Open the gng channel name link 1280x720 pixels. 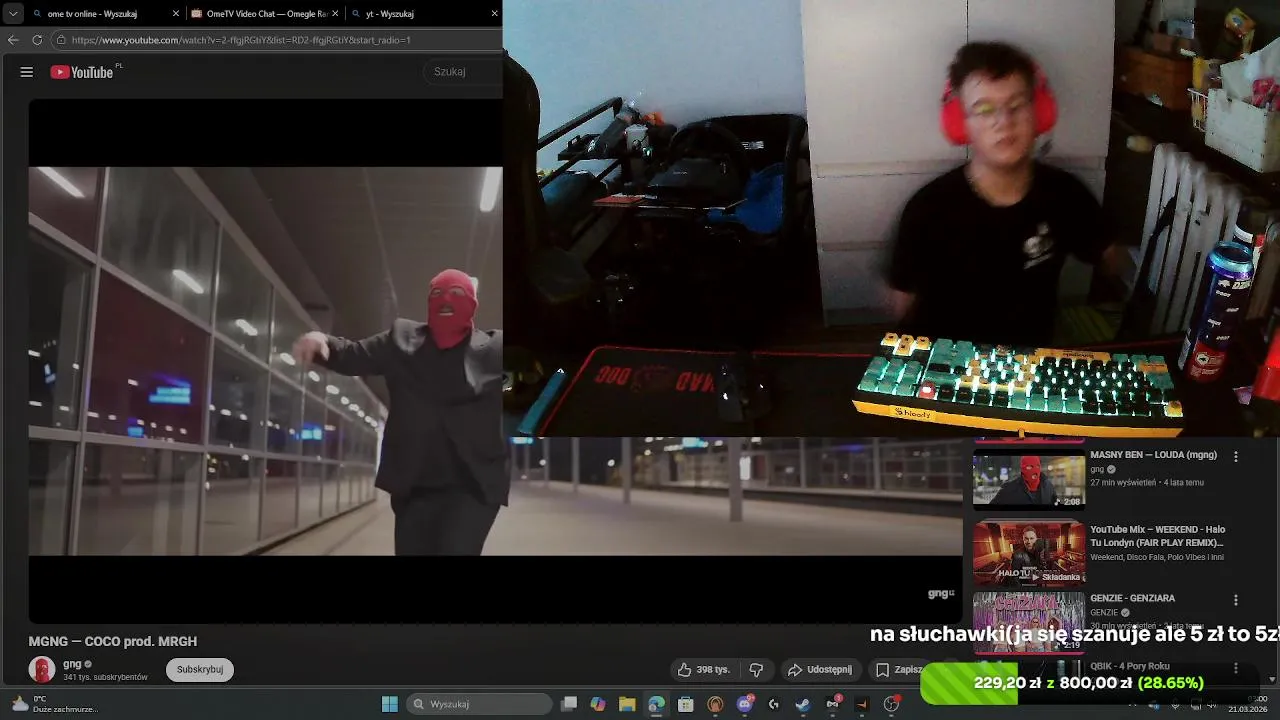(72, 664)
